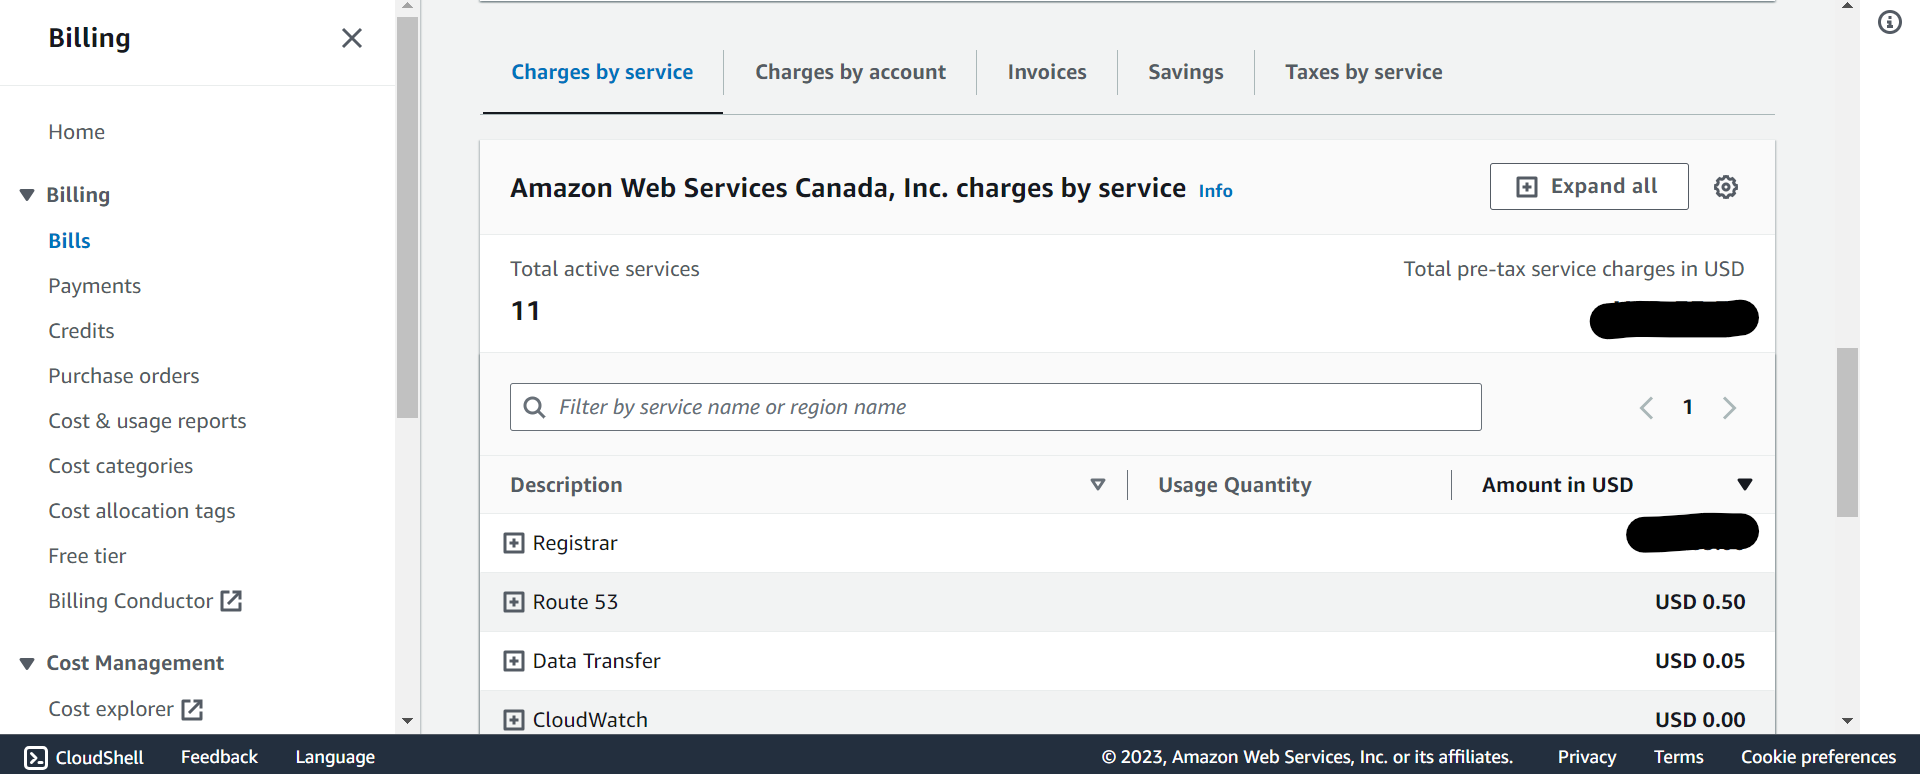
Task: Open Payments in the sidebar
Action: pyautogui.click(x=95, y=286)
